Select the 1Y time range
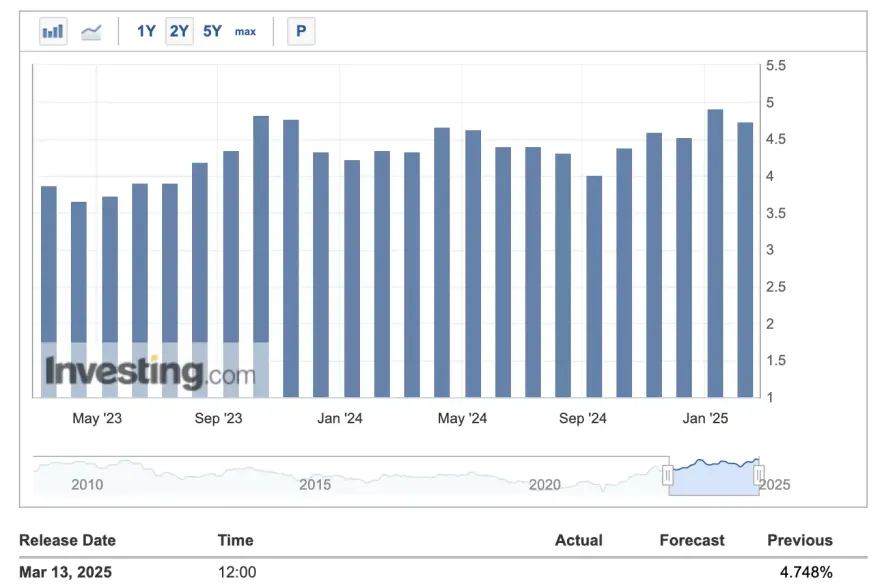This screenshot has width=882, height=584. [x=146, y=31]
